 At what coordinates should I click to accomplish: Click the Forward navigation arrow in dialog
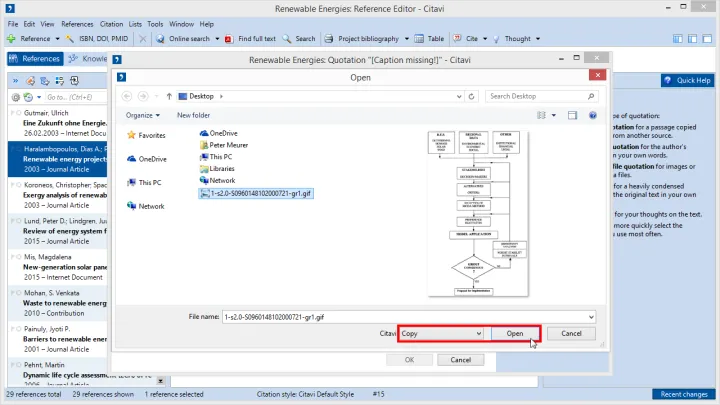pyautogui.click(x=143, y=96)
